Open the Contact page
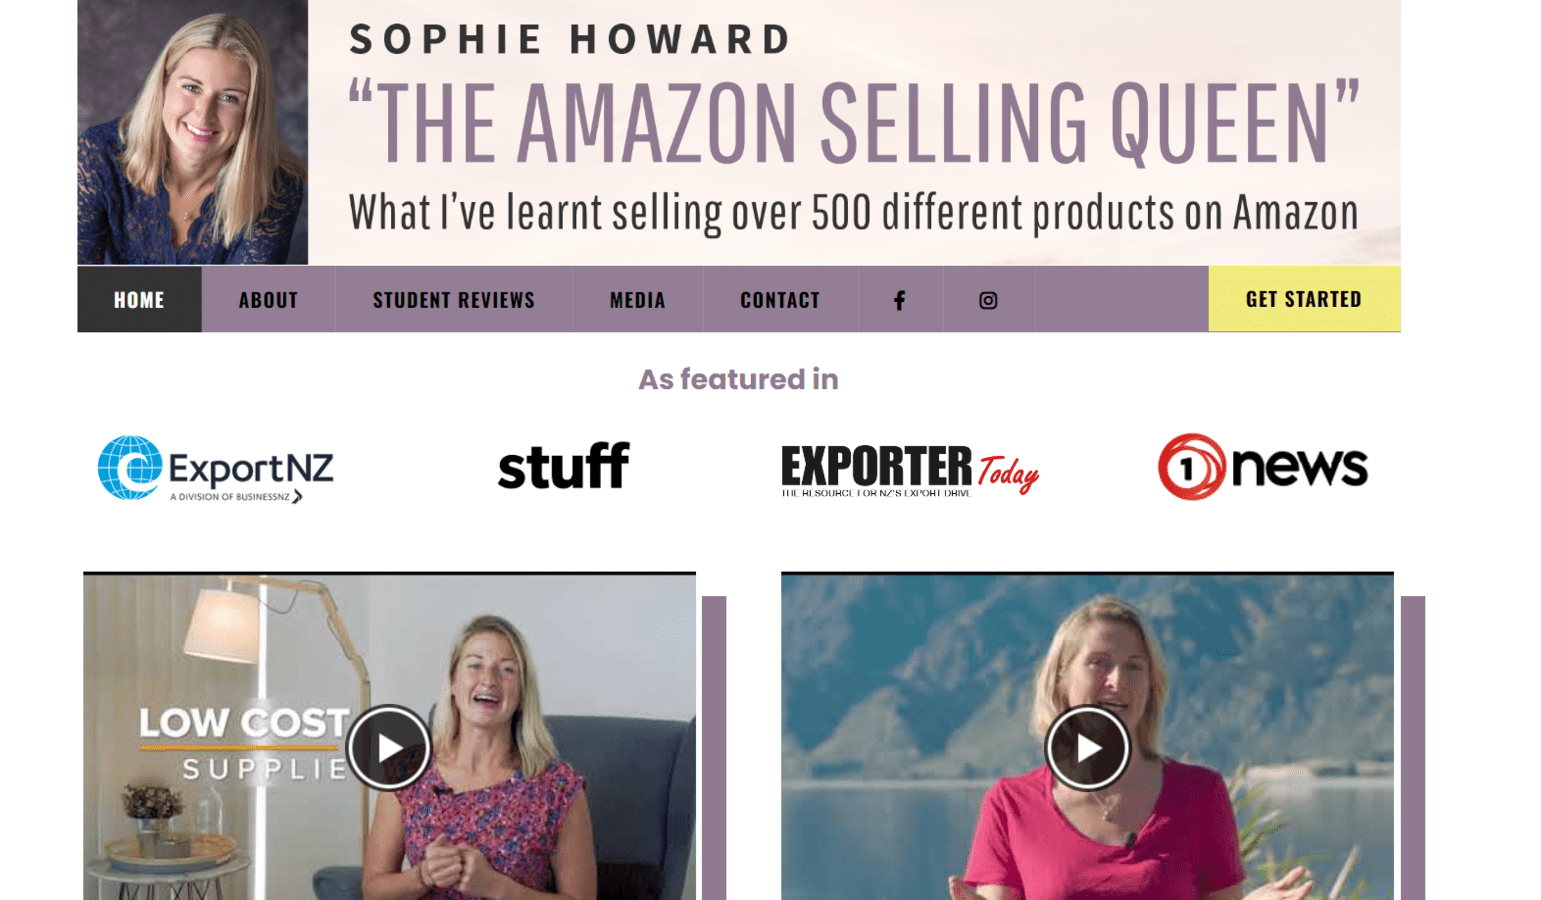The width and height of the screenshot is (1541, 900). 780,300
